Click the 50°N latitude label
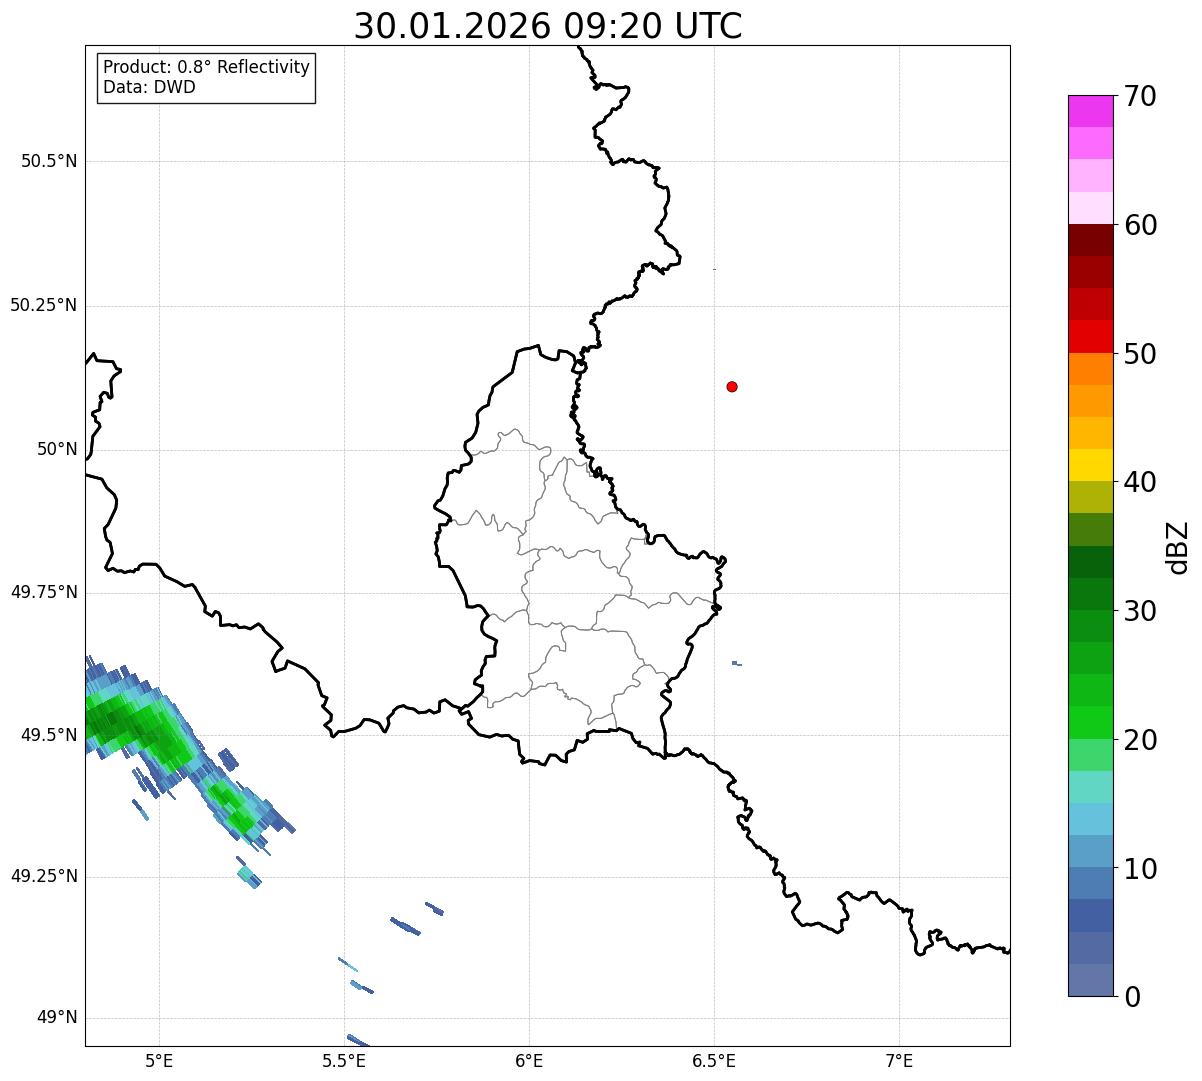1202x1081 pixels. coord(57,449)
